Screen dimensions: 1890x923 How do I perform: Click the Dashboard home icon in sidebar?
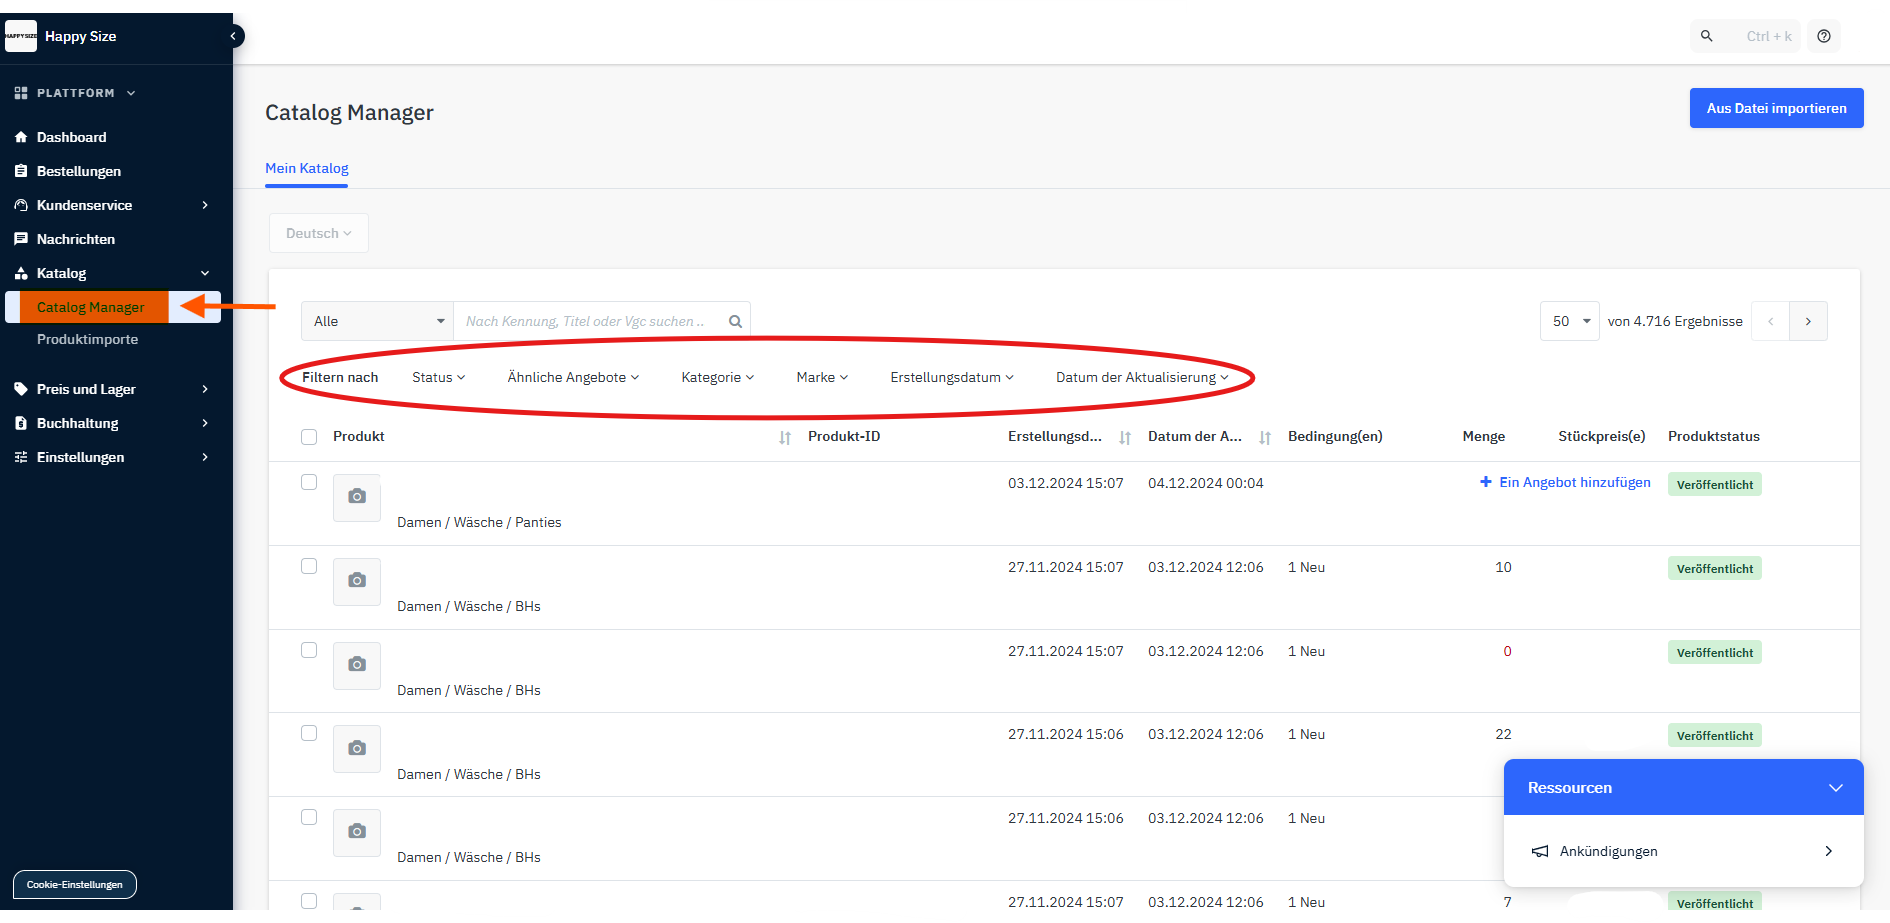pyautogui.click(x=21, y=137)
